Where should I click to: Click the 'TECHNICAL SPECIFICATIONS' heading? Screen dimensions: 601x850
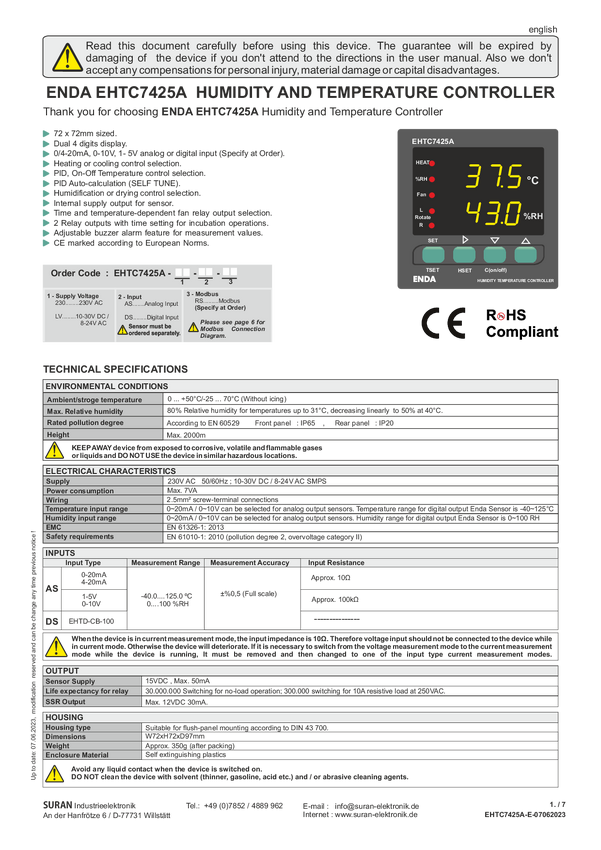tap(115, 369)
